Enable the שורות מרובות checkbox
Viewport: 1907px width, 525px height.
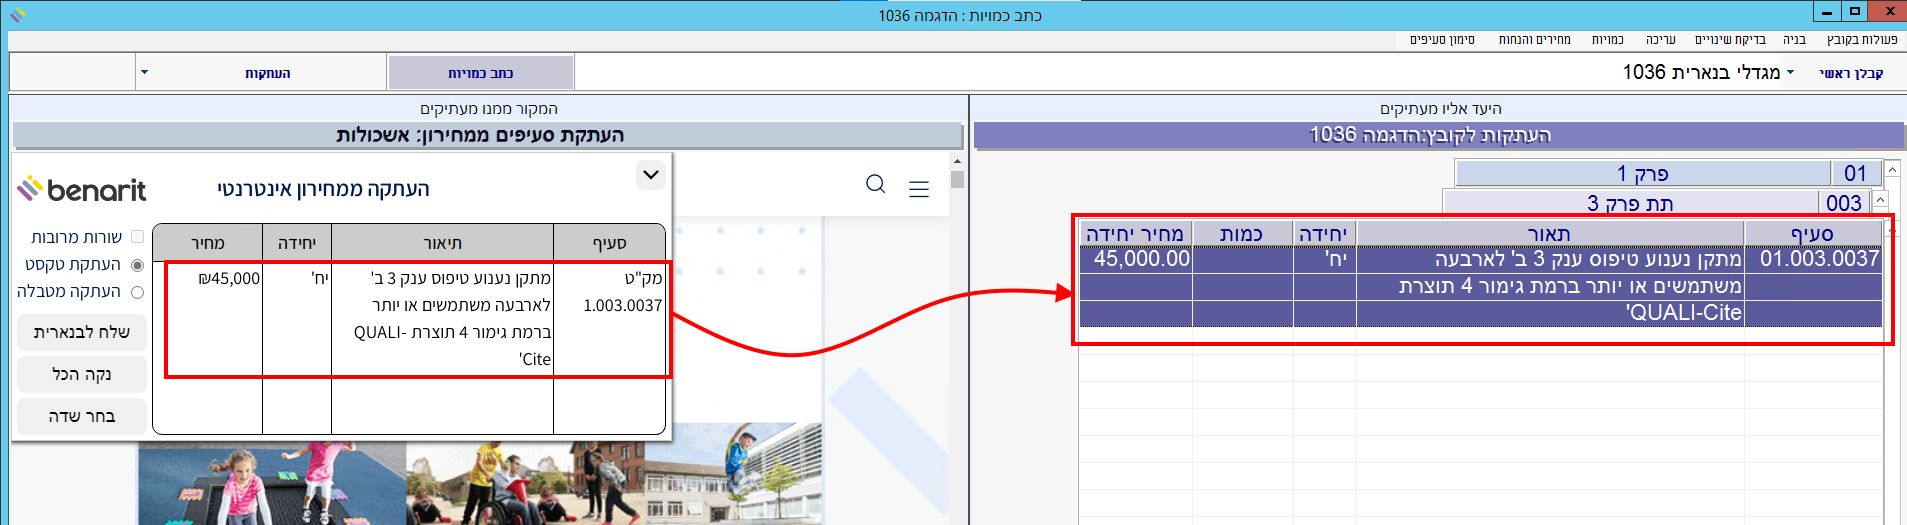pos(138,237)
